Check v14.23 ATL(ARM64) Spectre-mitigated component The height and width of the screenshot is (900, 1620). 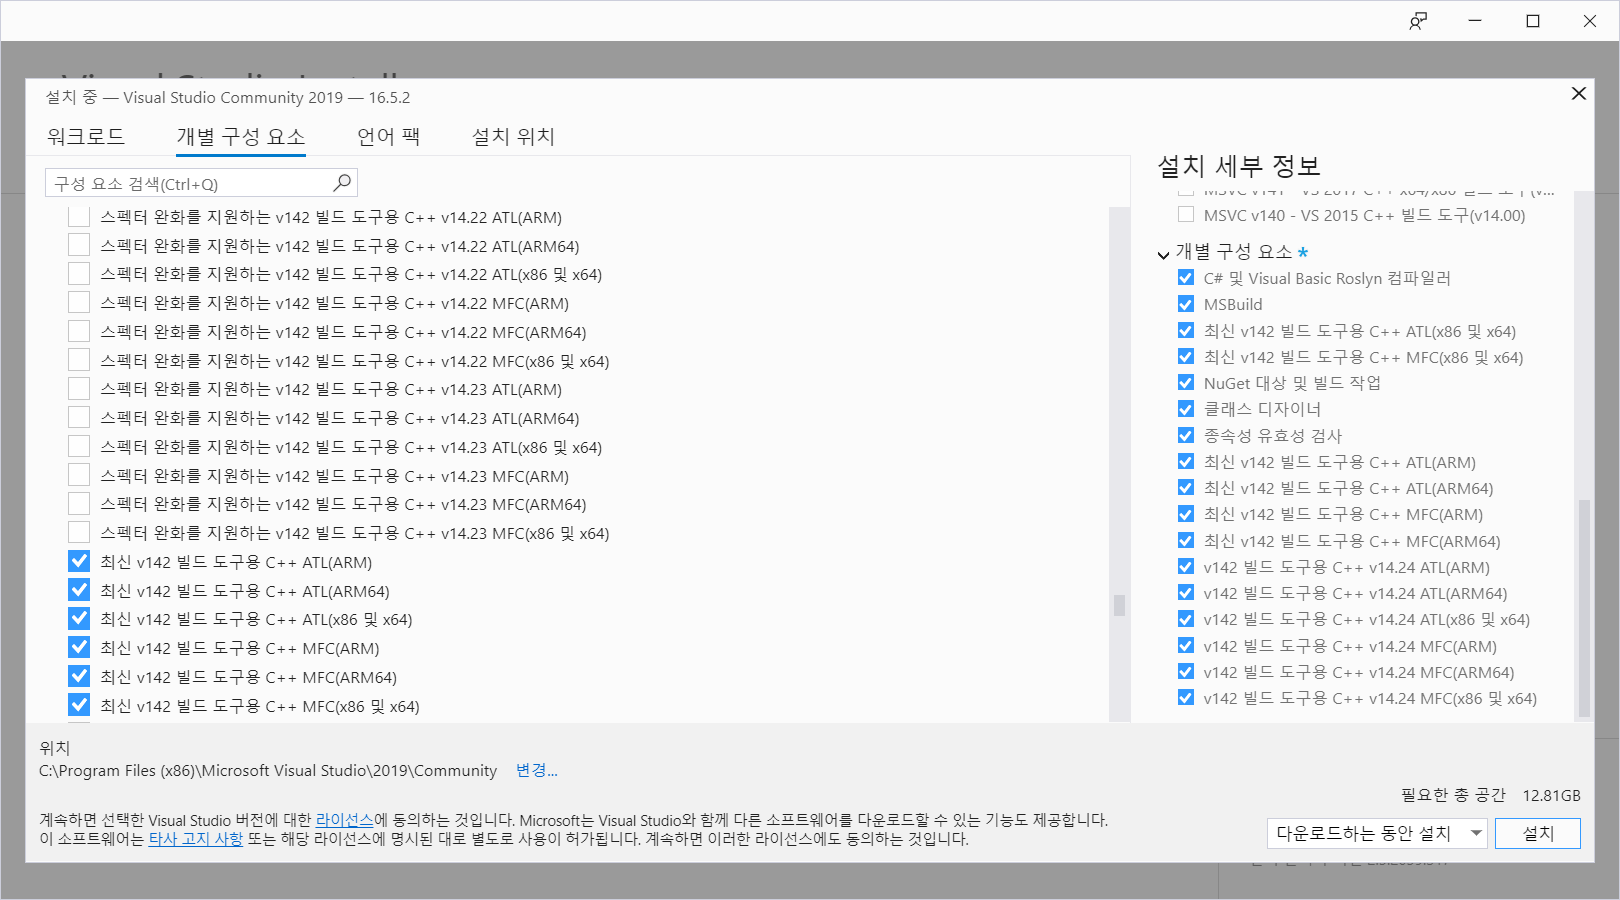point(79,418)
